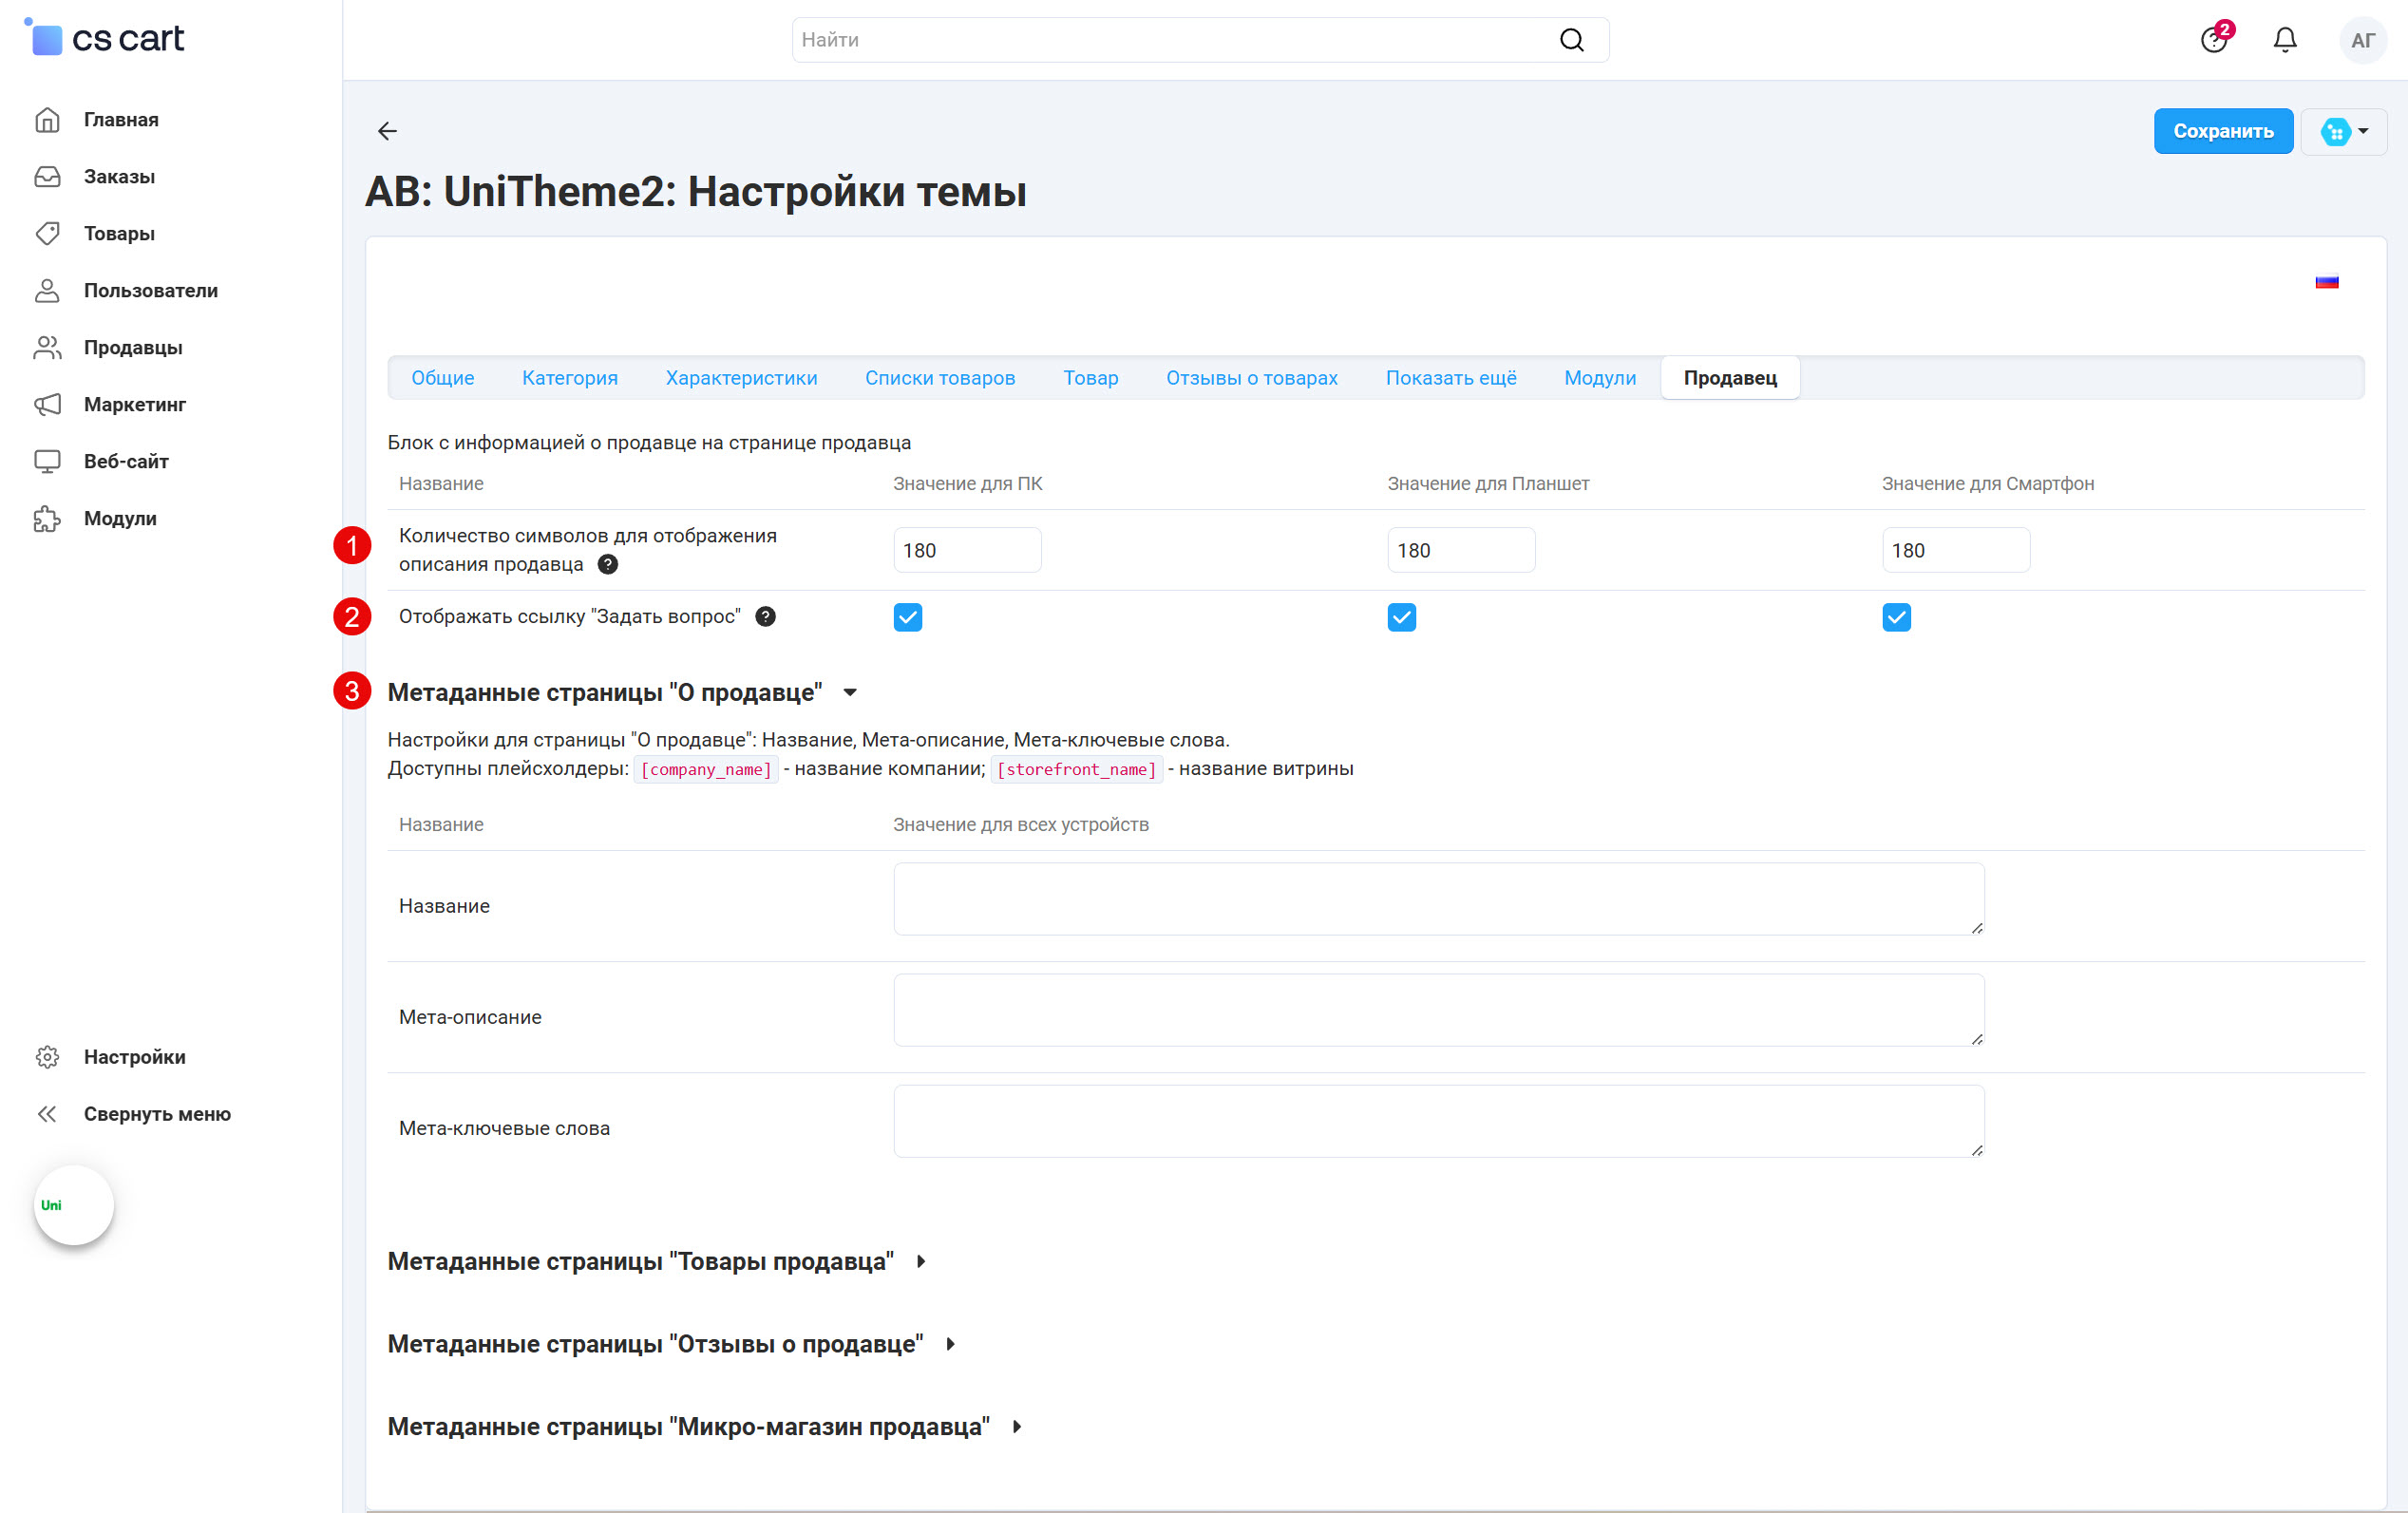
Task: Click the Russian flag language selector
Action: 2327,282
